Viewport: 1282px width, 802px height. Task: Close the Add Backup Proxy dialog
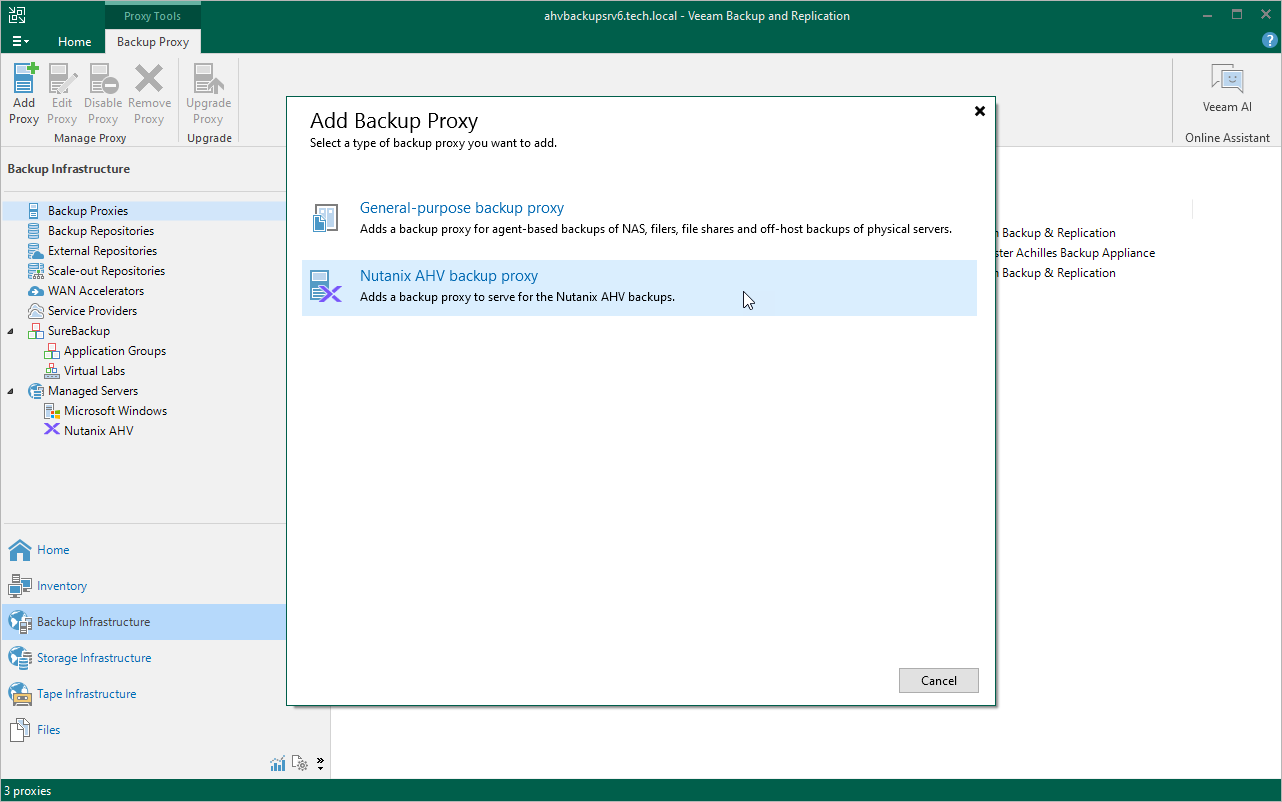tap(980, 111)
